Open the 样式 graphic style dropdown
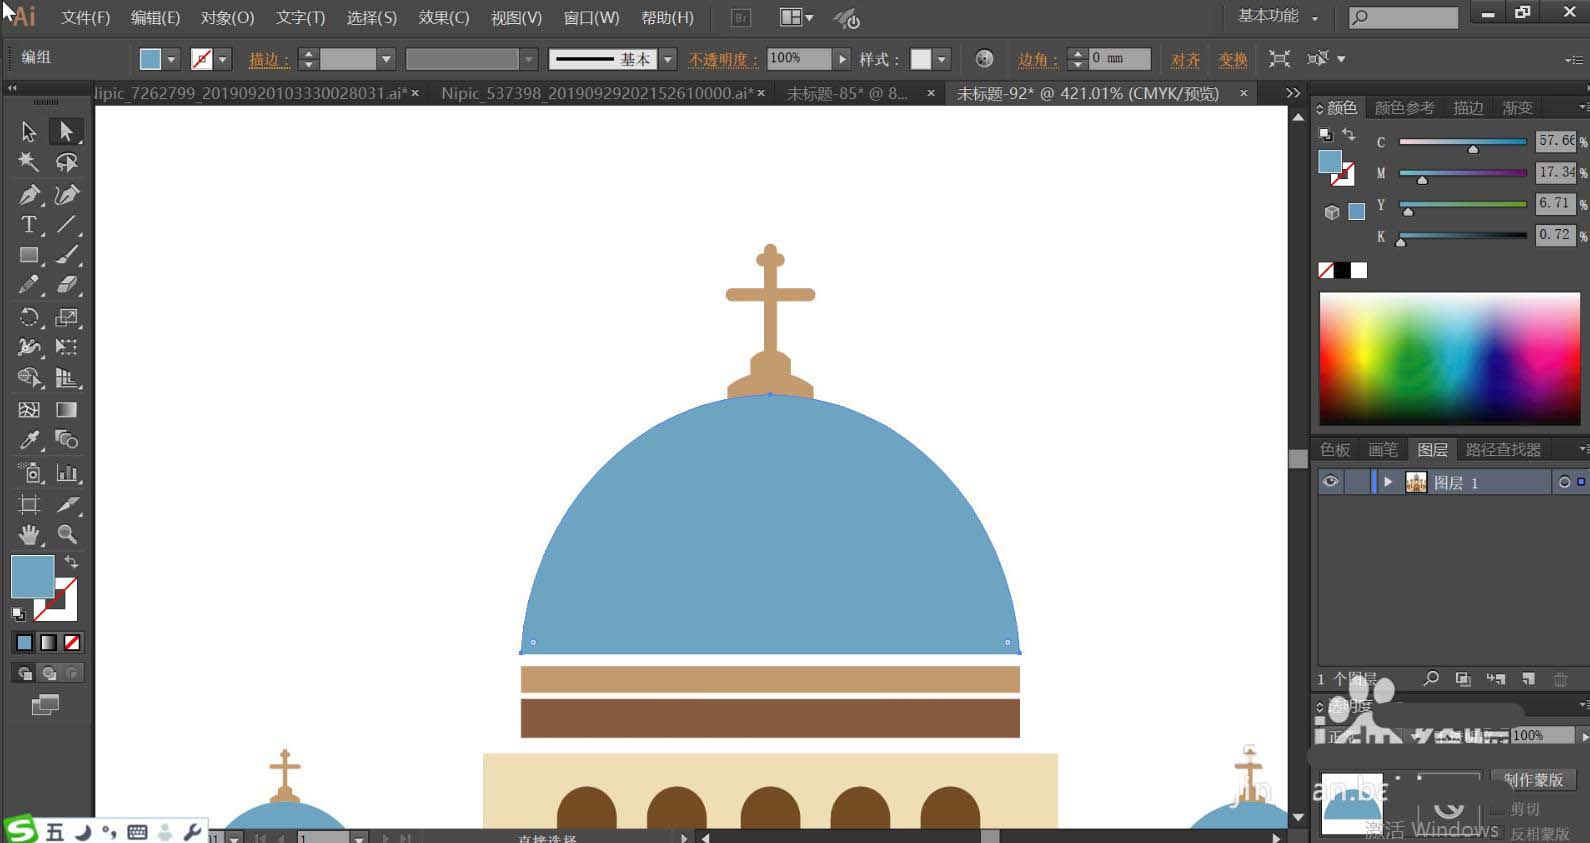 pyautogui.click(x=941, y=59)
